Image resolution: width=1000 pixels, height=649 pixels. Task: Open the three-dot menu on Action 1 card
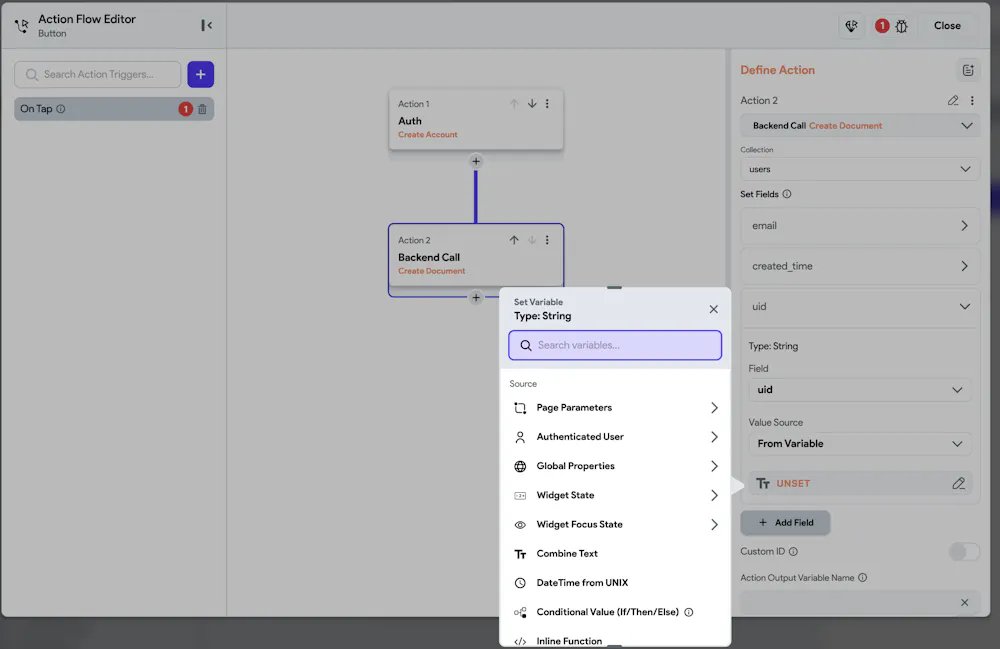click(547, 104)
